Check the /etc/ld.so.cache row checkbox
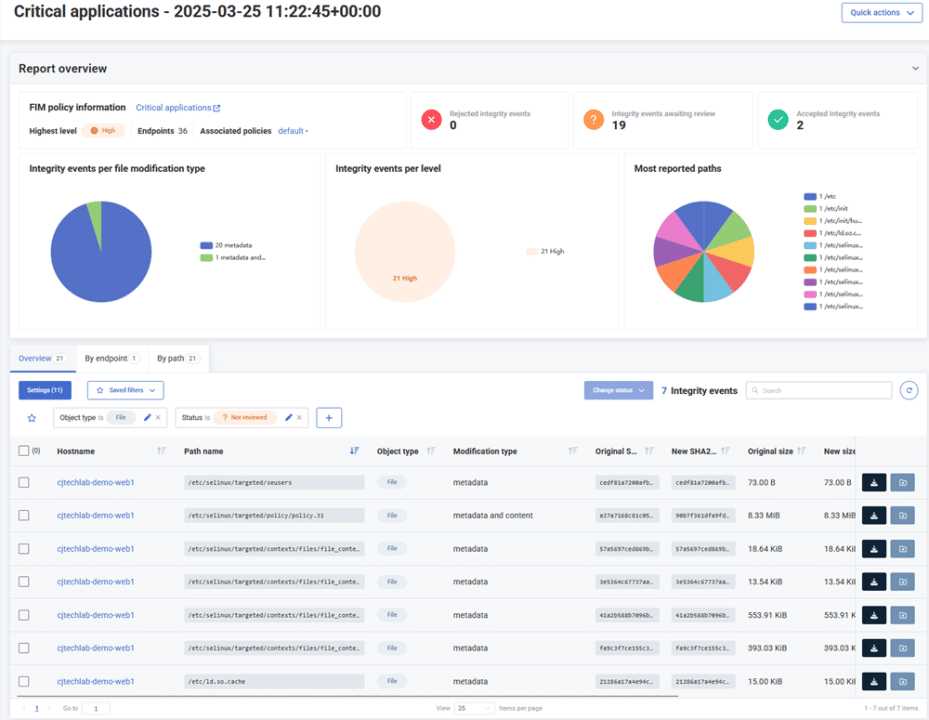Viewport: 929px width, 720px height. tap(24, 681)
